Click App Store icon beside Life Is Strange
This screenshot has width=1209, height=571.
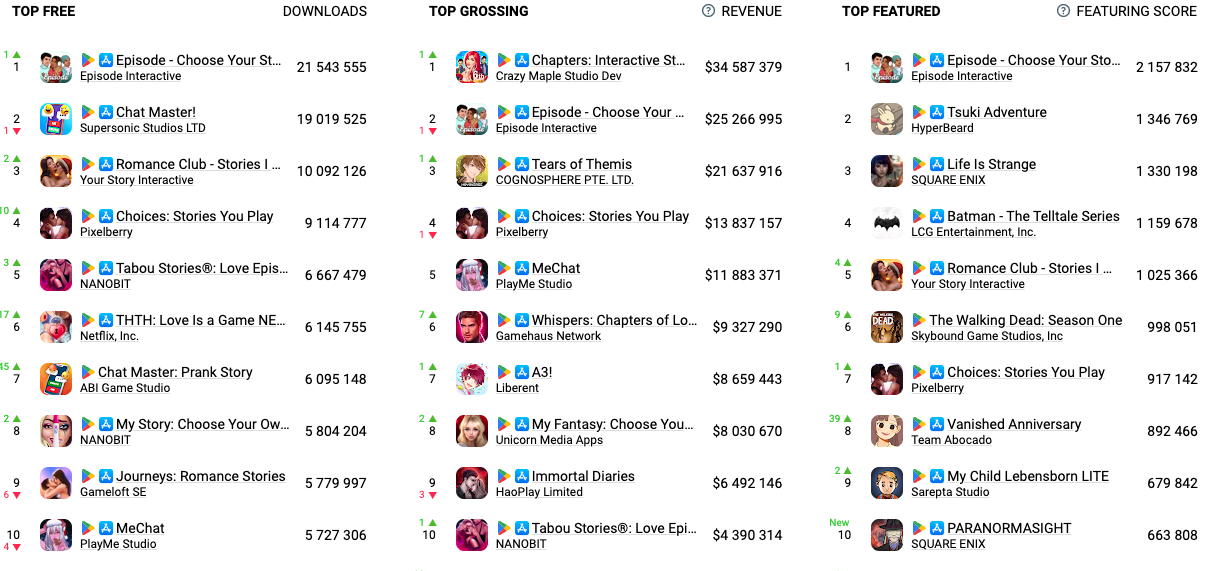click(937, 164)
